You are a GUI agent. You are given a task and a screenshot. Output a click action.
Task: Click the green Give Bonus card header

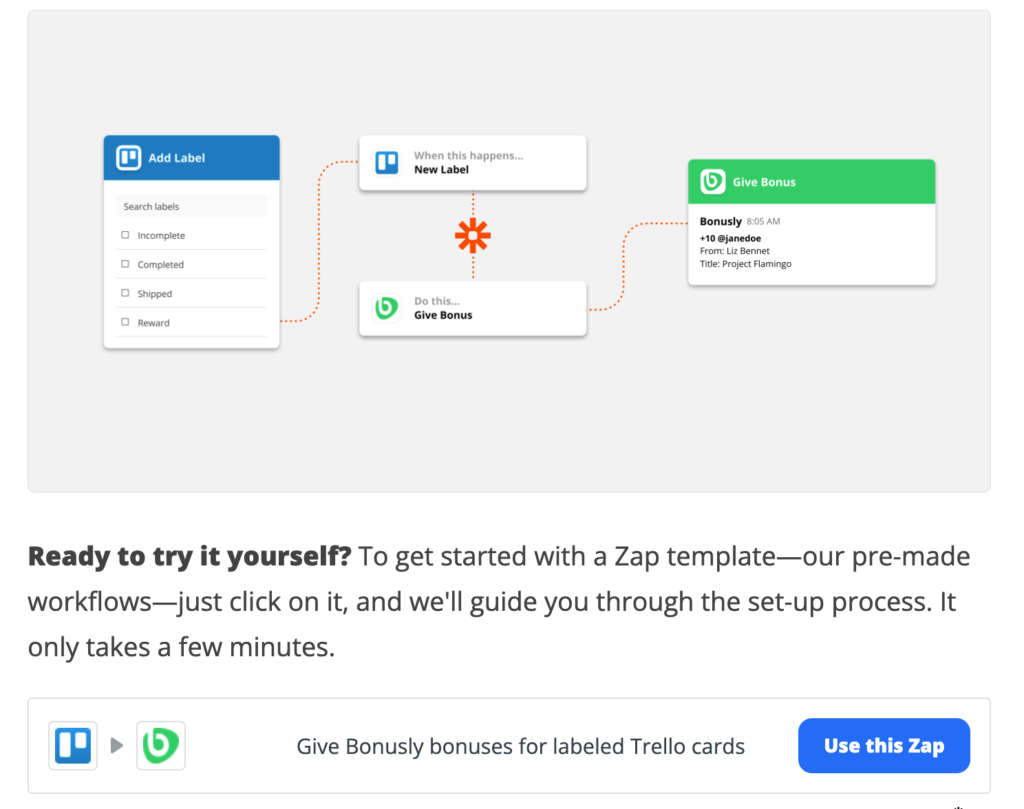click(x=811, y=181)
